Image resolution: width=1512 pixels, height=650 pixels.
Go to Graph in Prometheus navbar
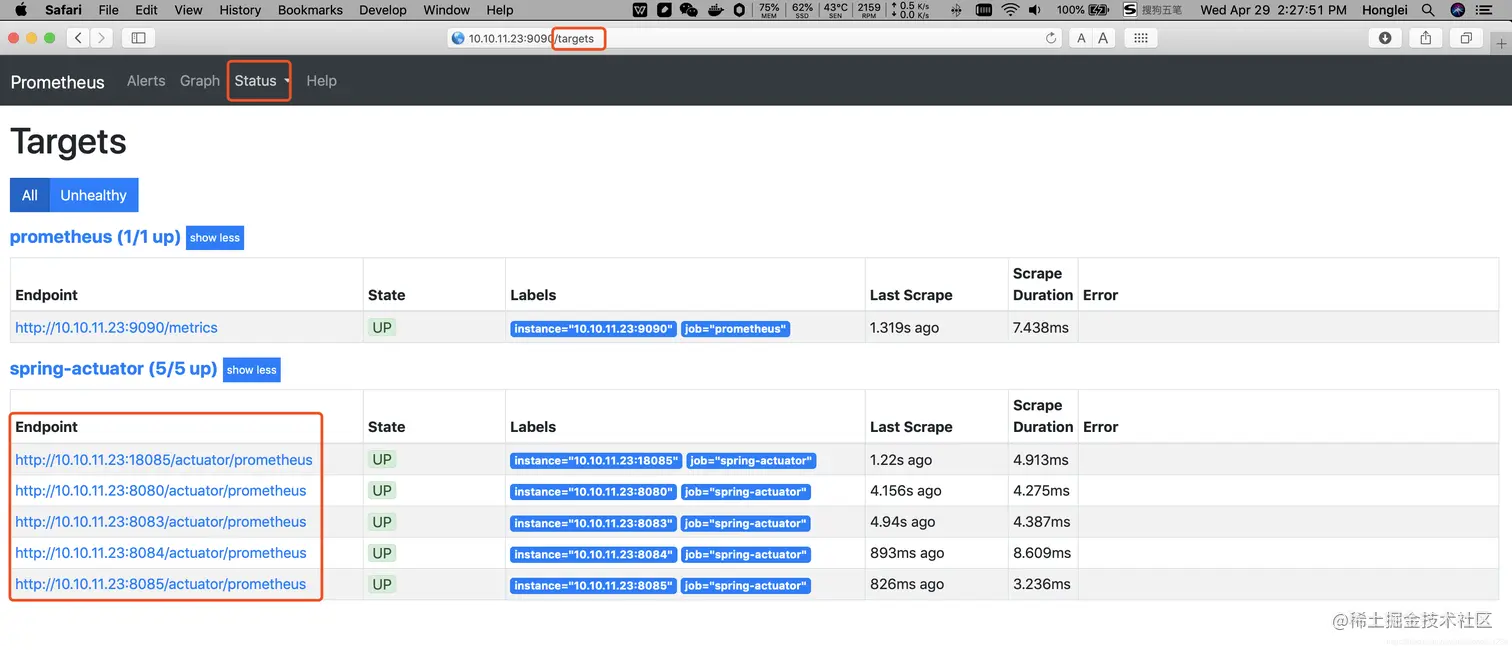pos(200,81)
